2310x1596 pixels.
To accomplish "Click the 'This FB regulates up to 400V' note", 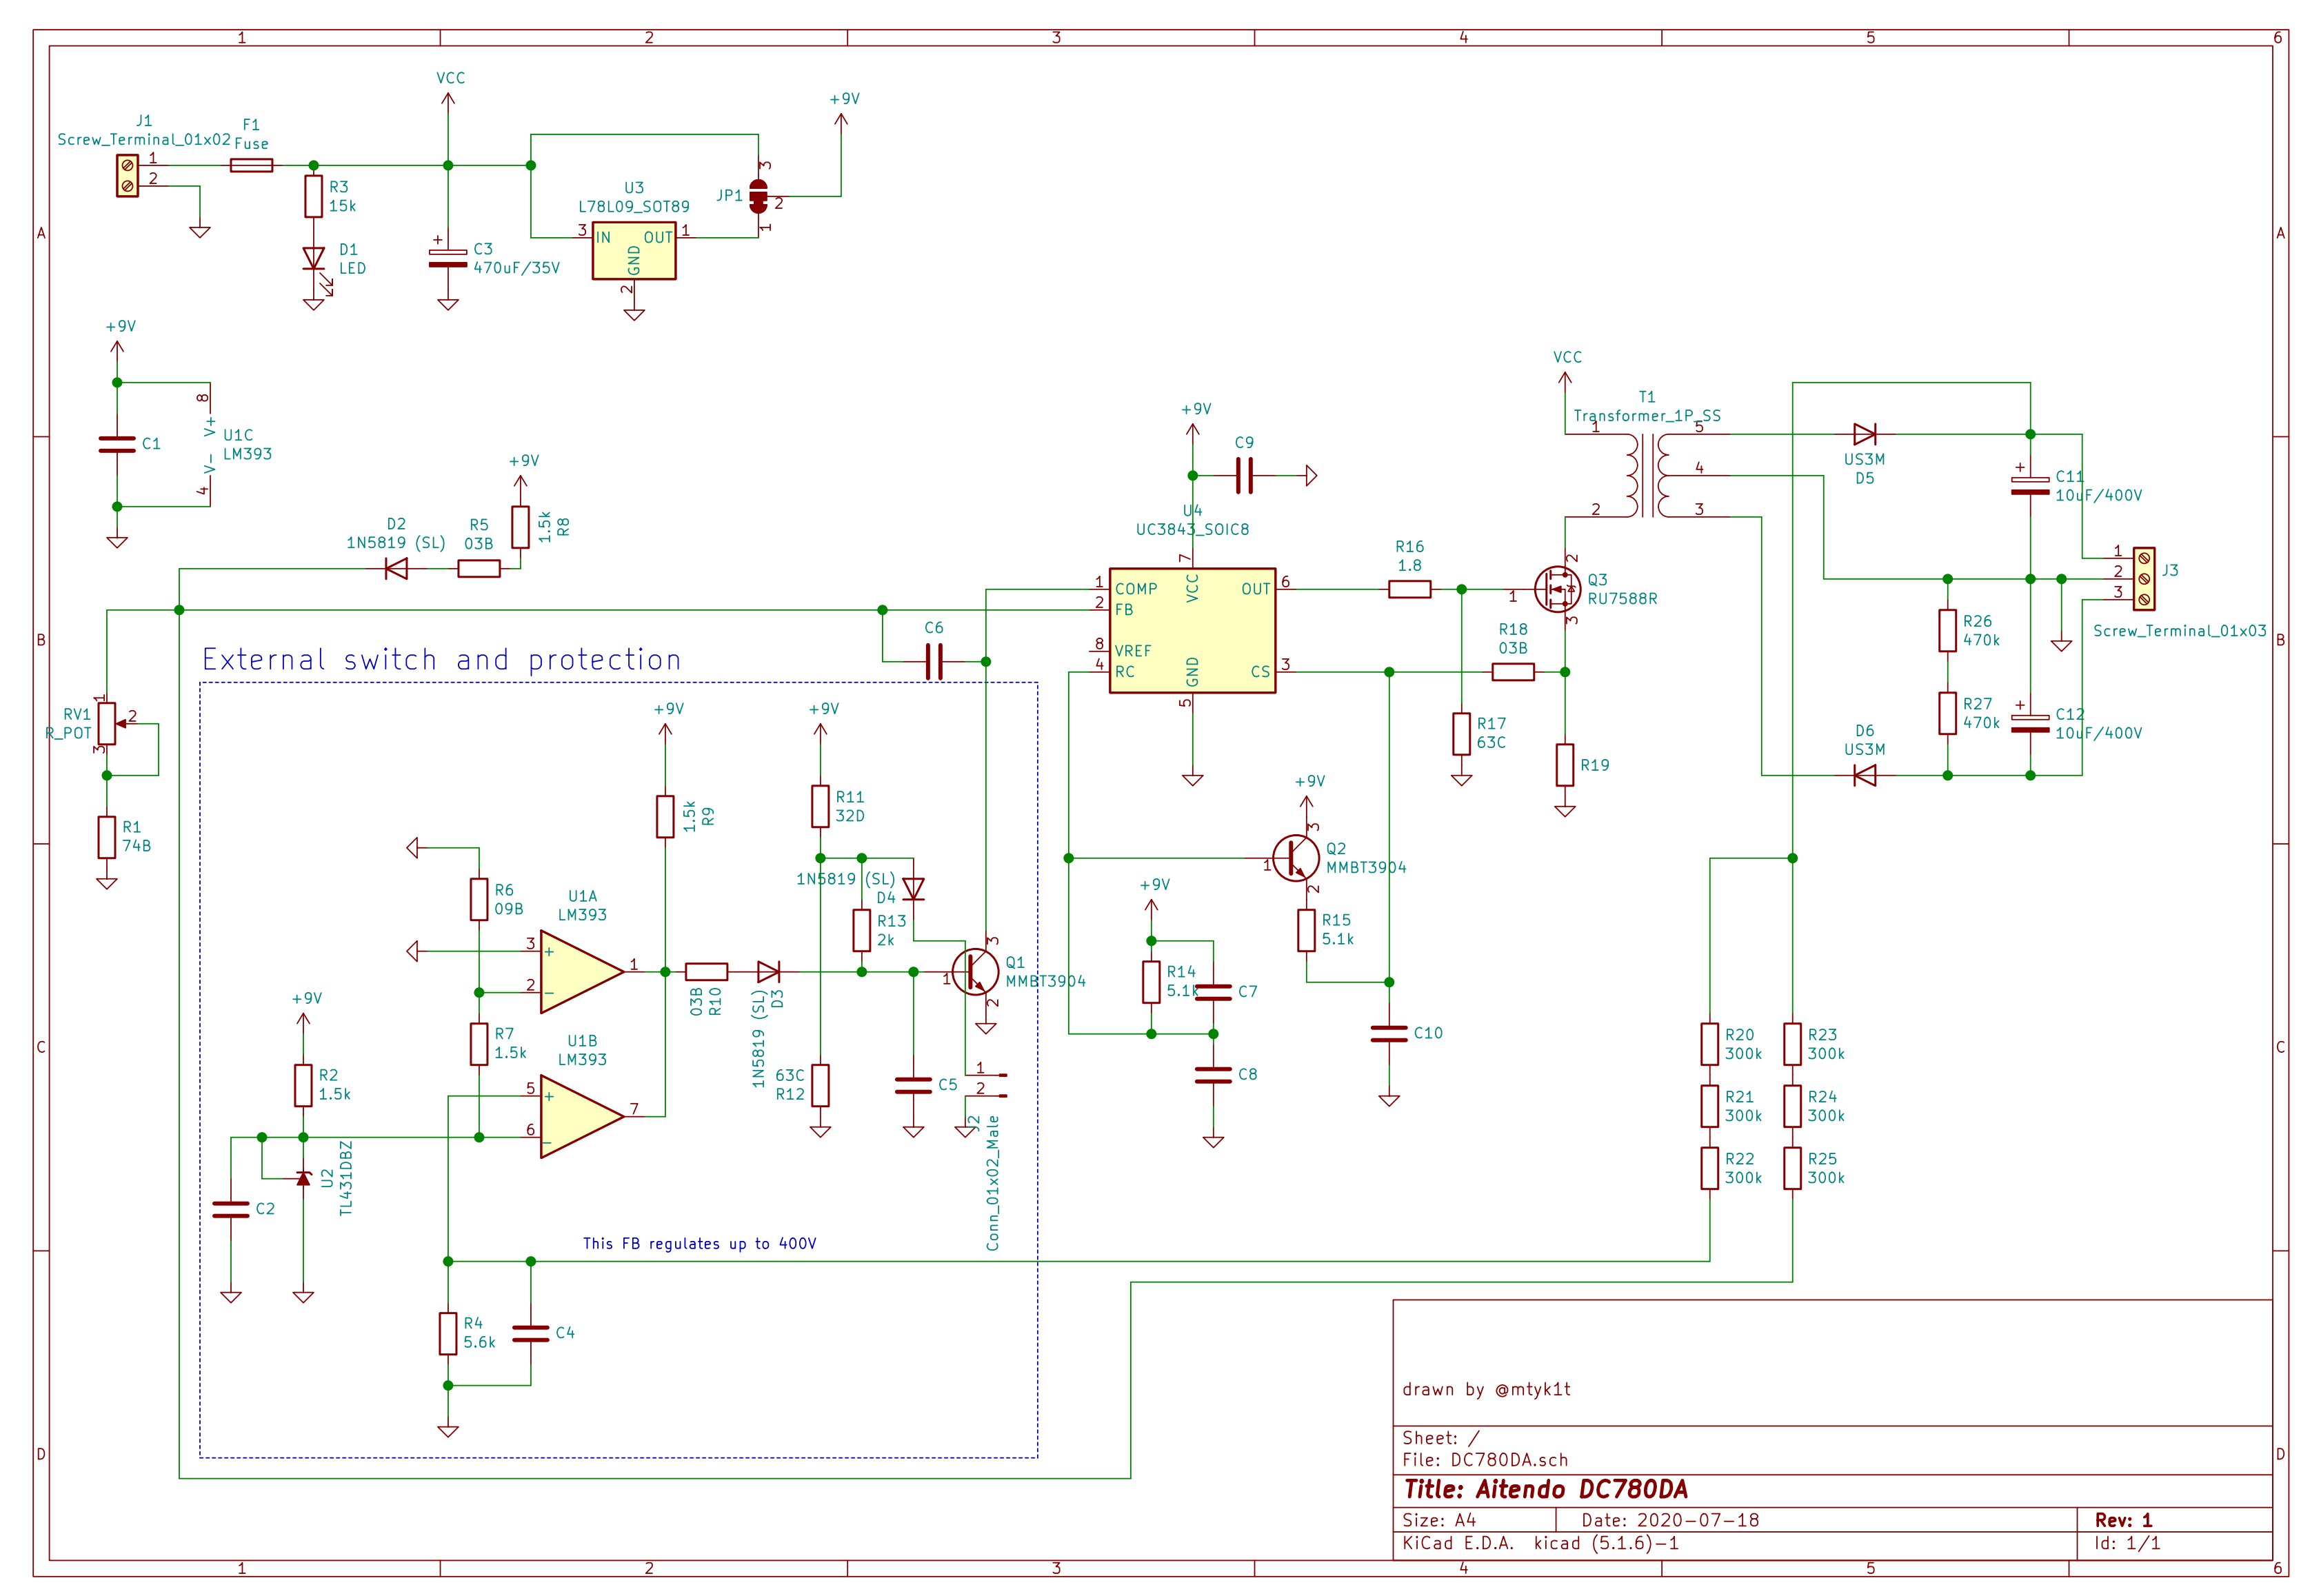I will (x=699, y=1243).
